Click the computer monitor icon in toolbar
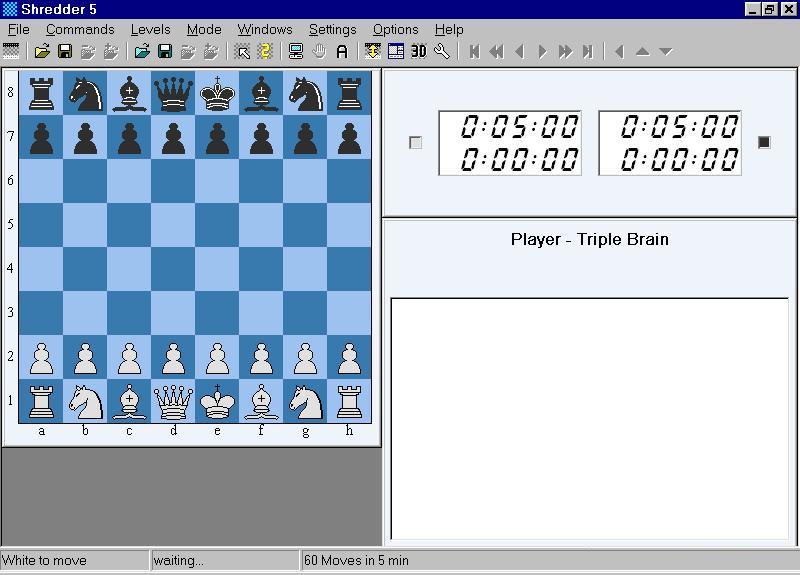 coord(296,51)
